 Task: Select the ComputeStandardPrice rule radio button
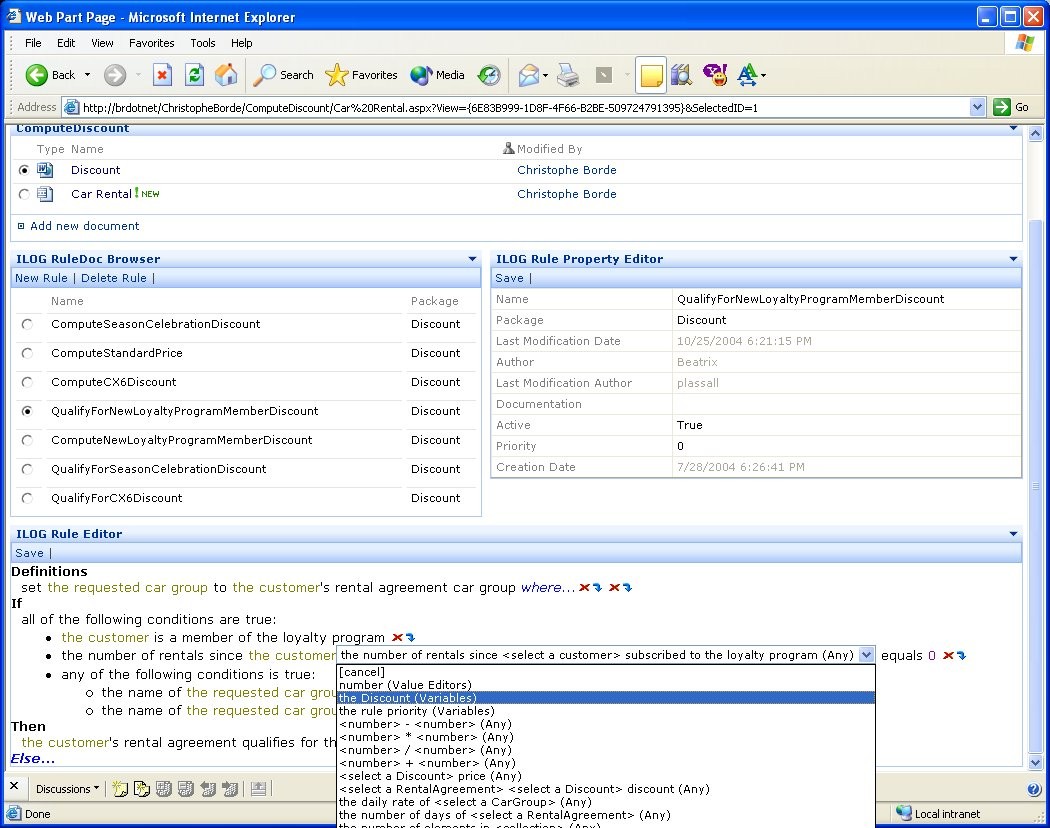point(27,353)
